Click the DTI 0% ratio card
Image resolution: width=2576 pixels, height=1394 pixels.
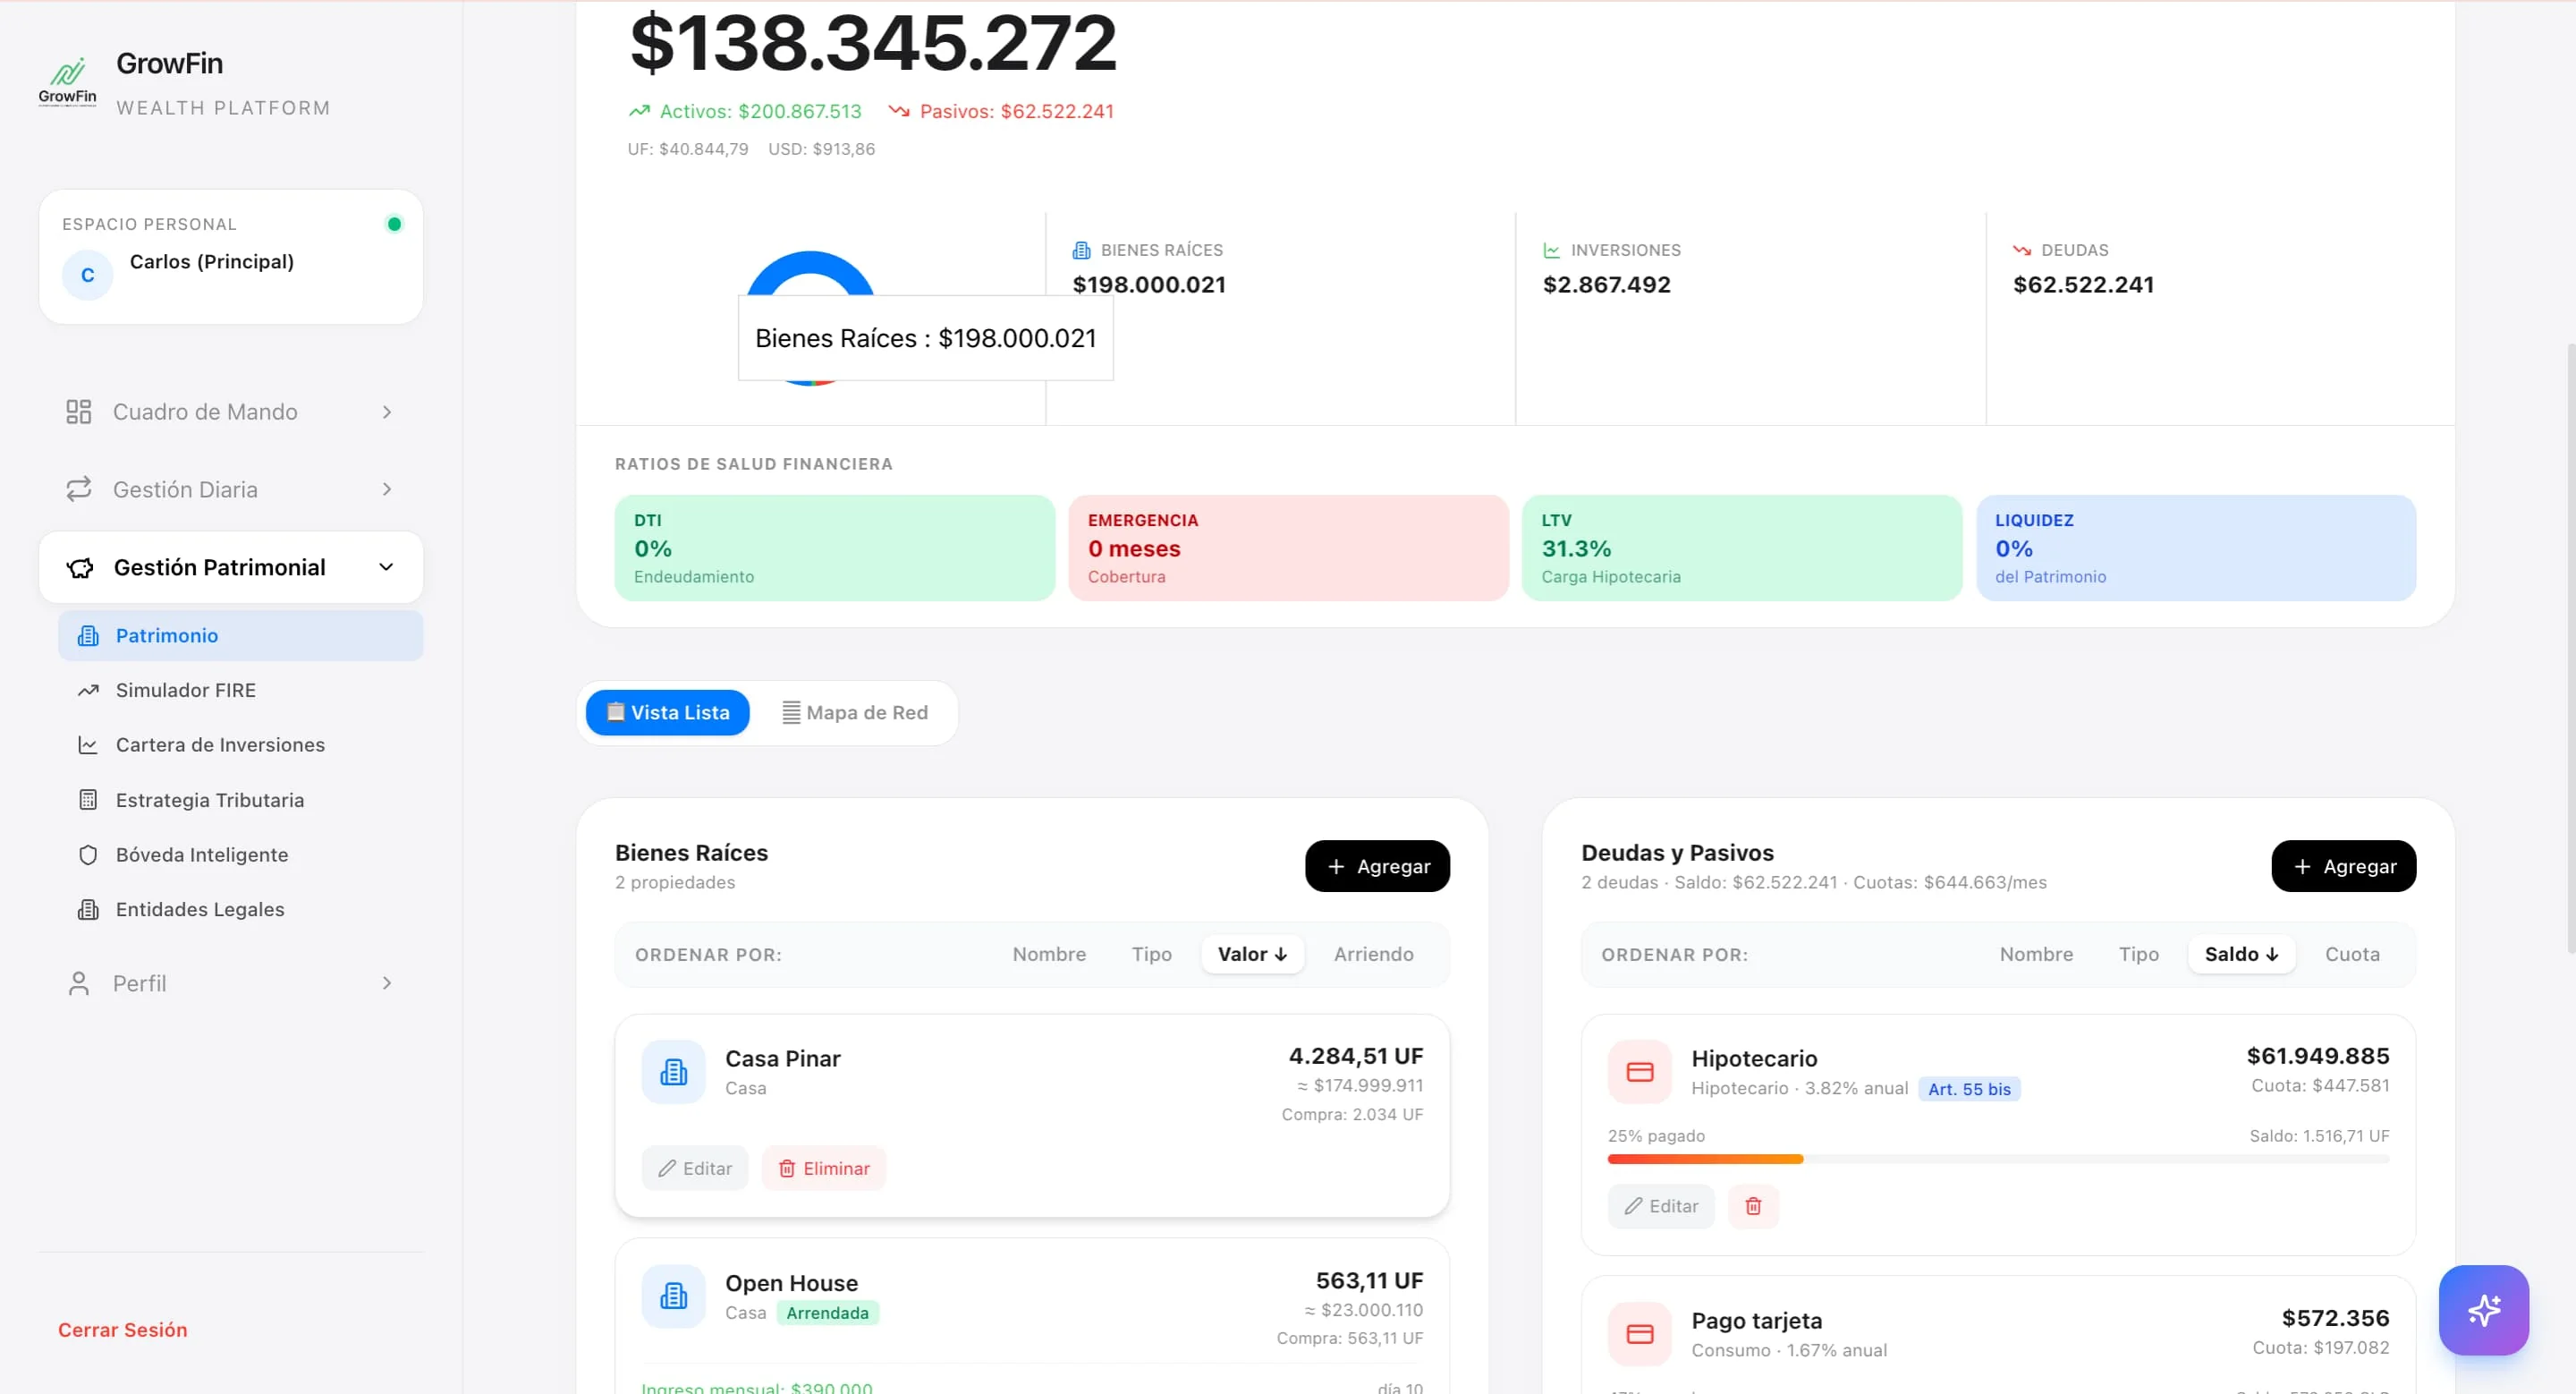click(x=834, y=548)
